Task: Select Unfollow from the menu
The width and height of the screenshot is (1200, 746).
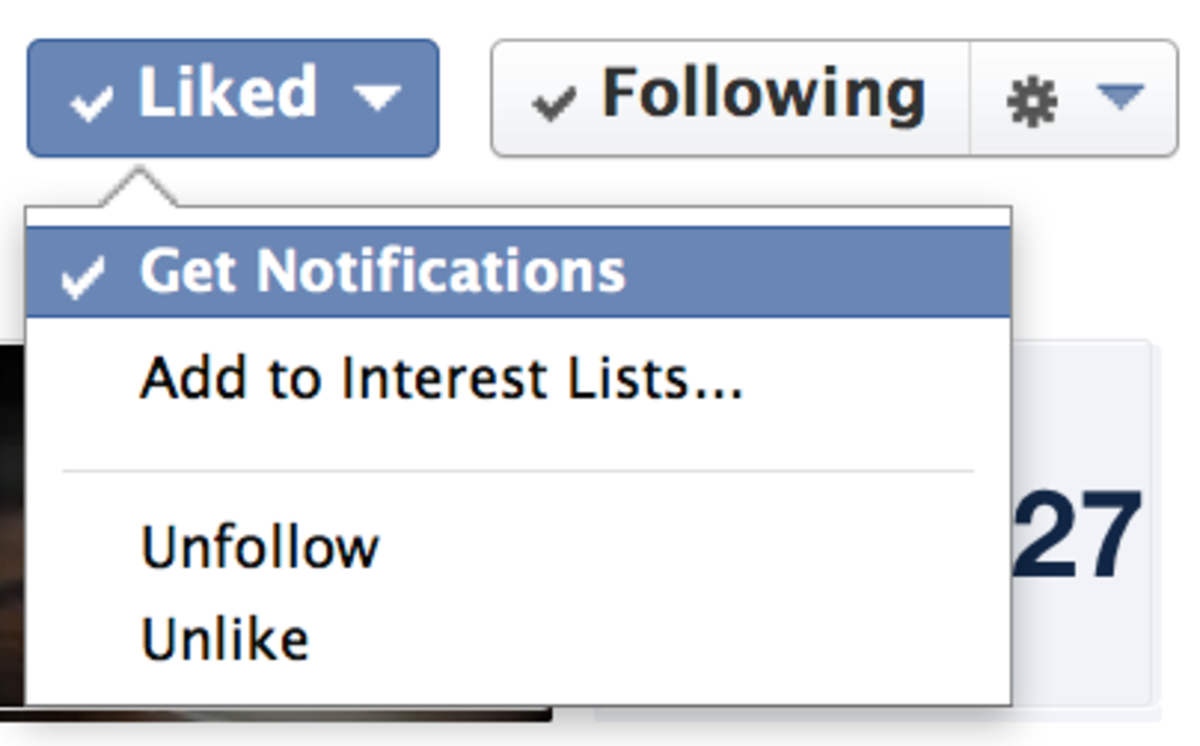Action: point(262,545)
